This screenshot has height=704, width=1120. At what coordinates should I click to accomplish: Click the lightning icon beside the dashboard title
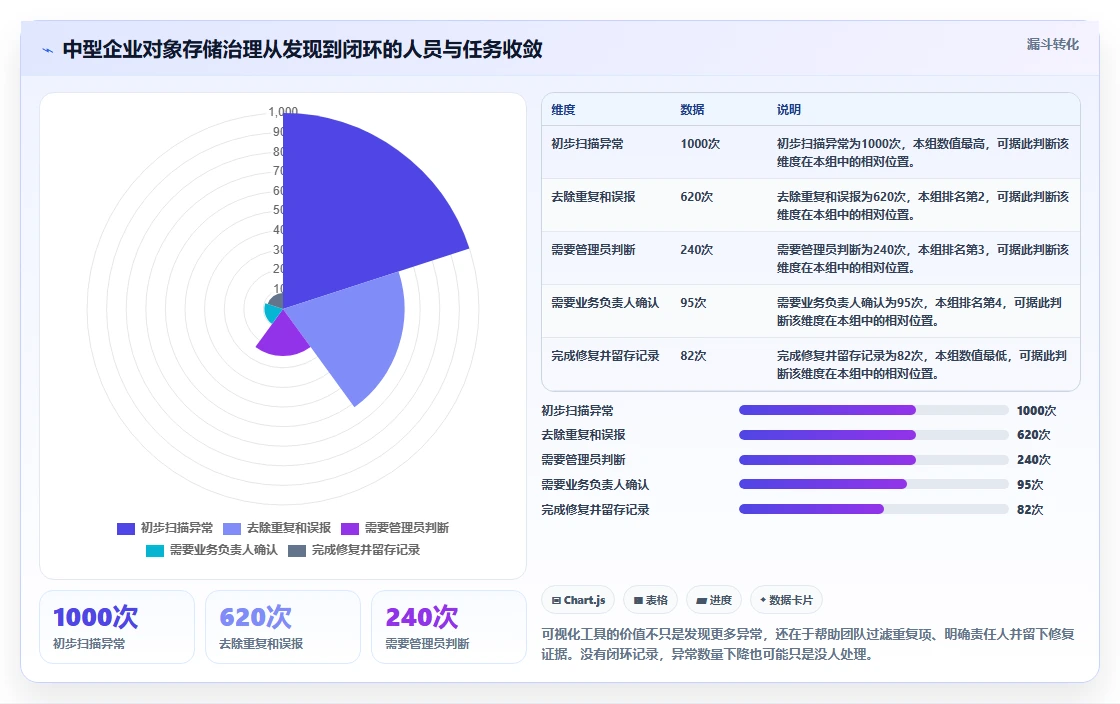(48, 50)
